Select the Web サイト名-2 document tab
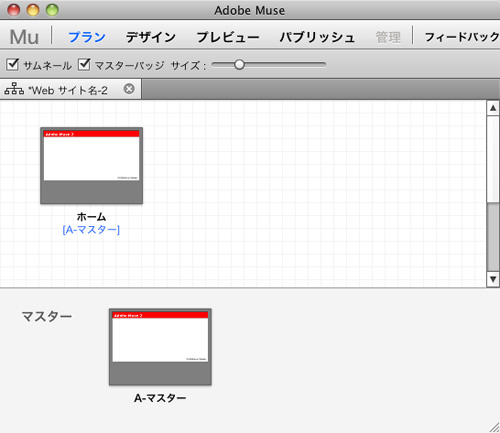The width and height of the screenshot is (500, 433). 71,89
